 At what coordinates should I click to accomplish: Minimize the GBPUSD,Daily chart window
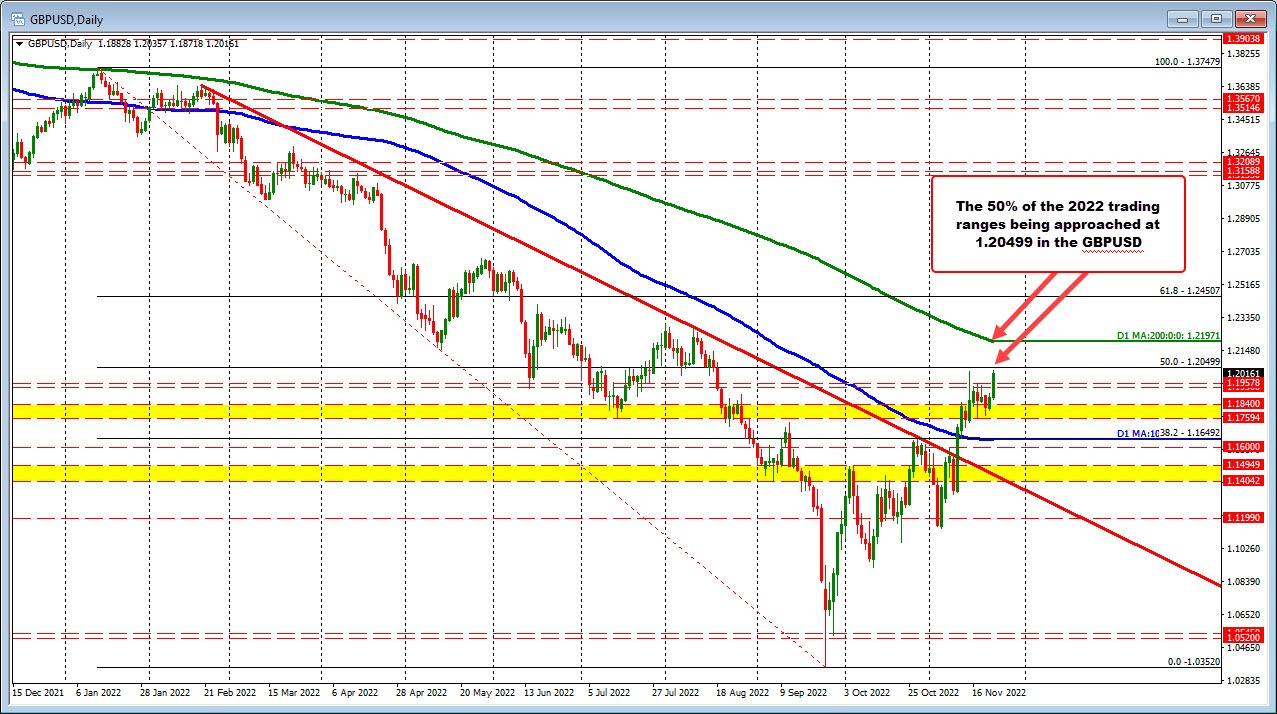[1184, 17]
